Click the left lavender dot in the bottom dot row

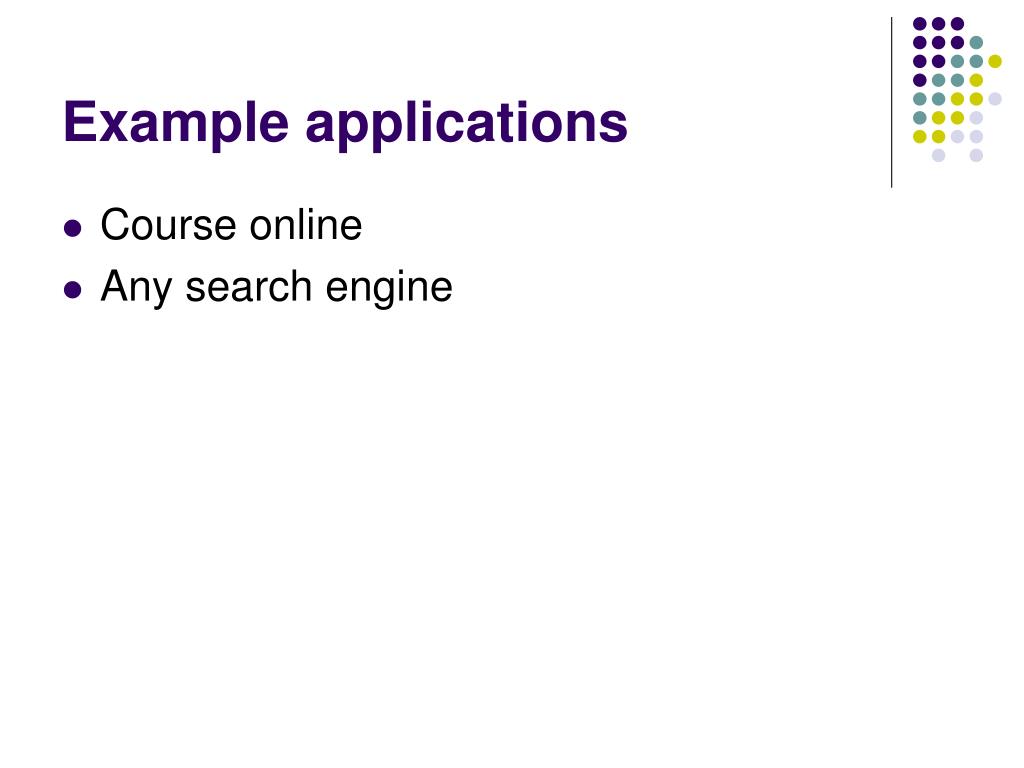938,155
